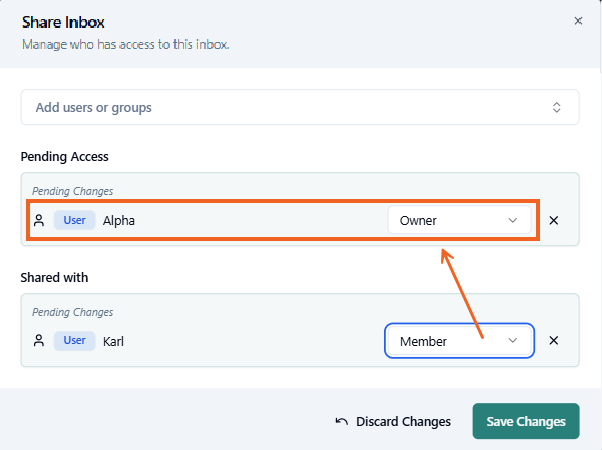Click the person icon next to Alpha
Image resolution: width=602 pixels, height=450 pixels.
point(39,221)
